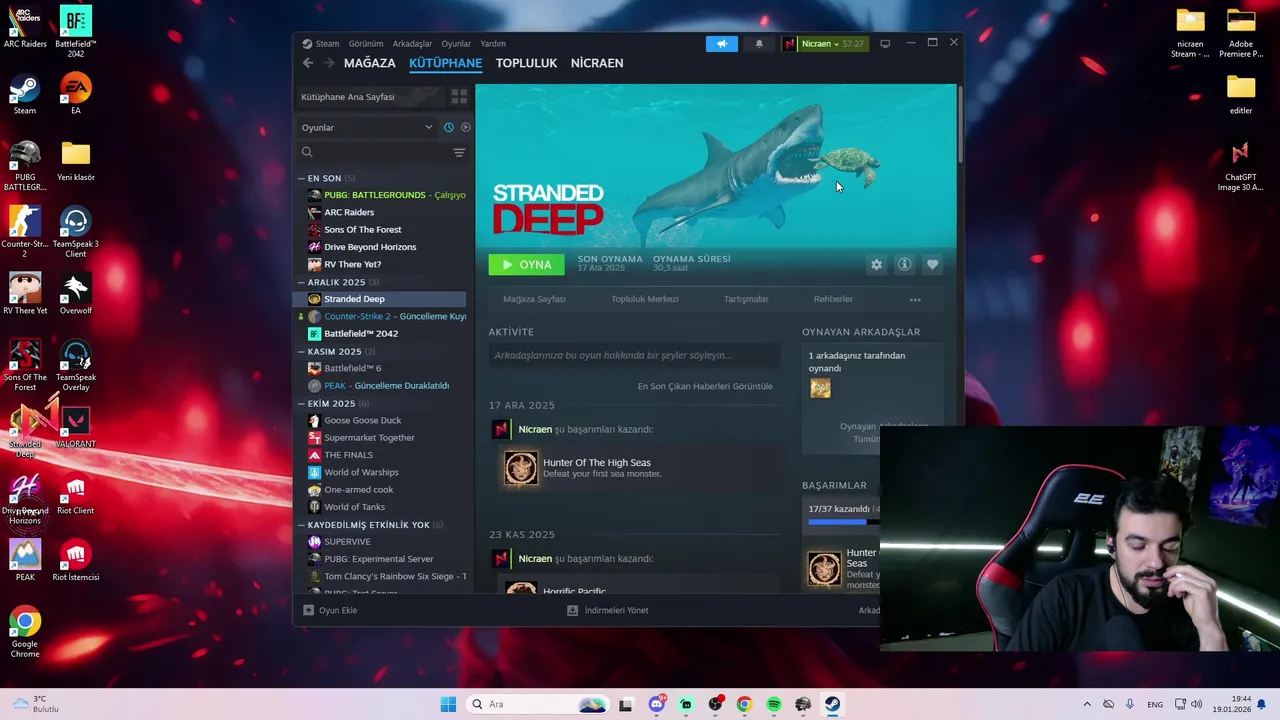Click Kütüphane Ana Sayfası button
Screen dimensions: 1280x720
pos(370,97)
